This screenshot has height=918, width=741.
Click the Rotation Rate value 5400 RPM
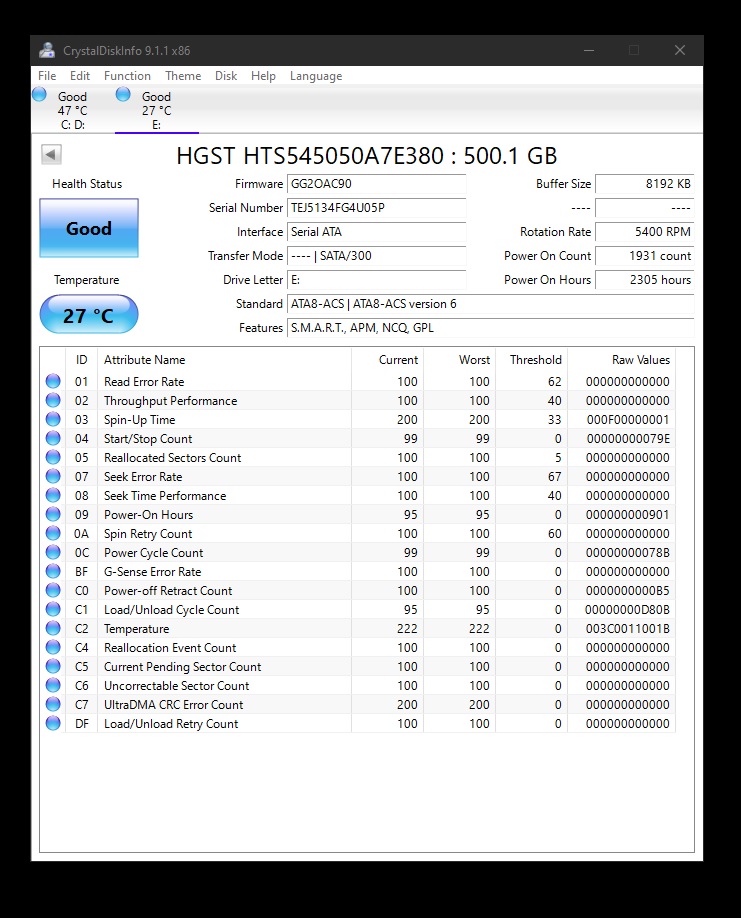[x=644, y=232]
